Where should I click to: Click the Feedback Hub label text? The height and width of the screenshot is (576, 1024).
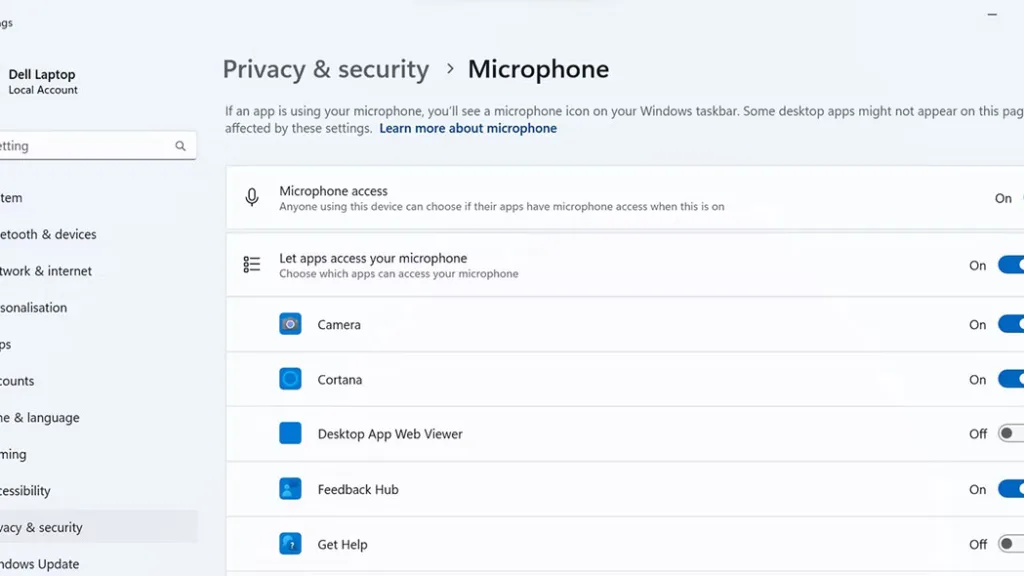(x=358, y=489)
